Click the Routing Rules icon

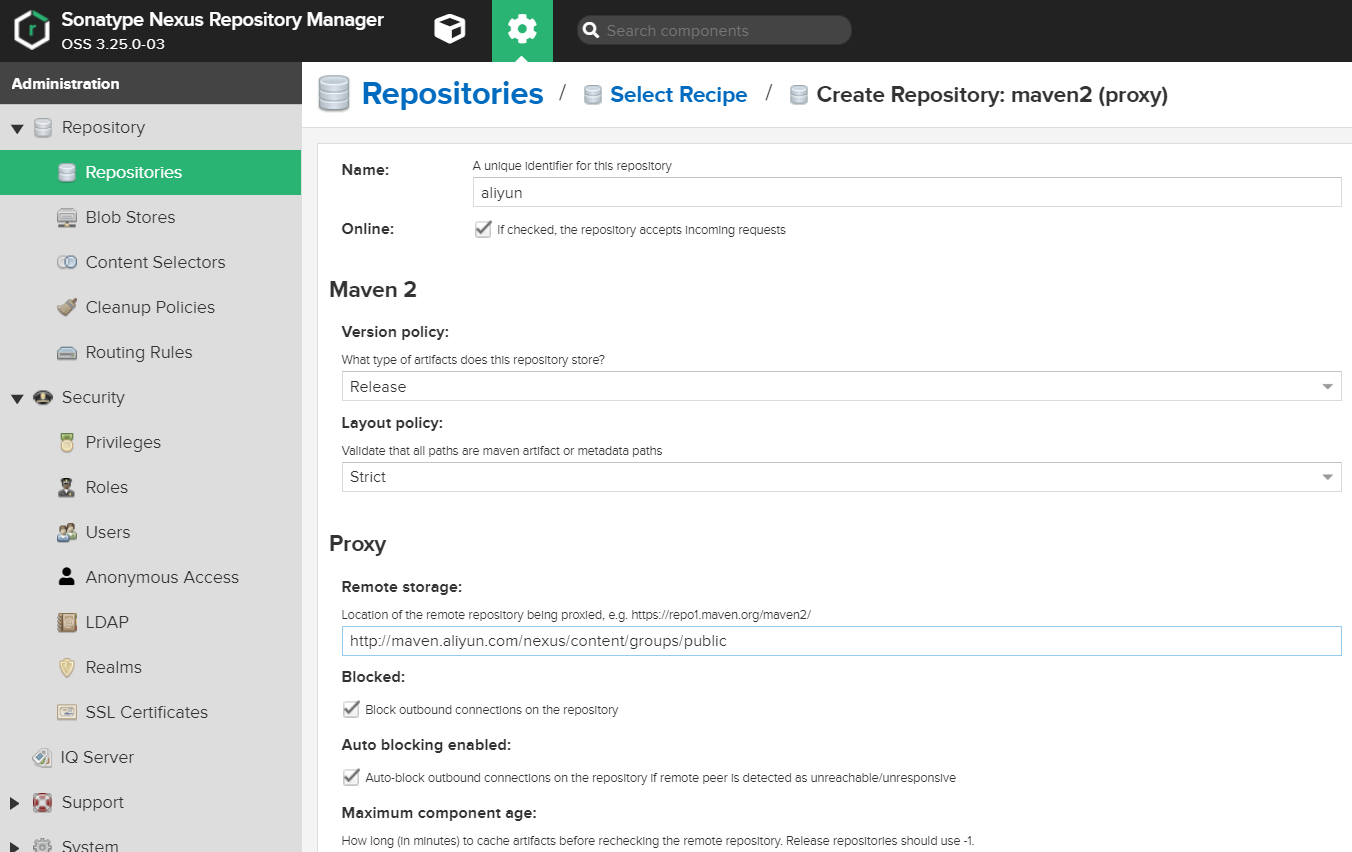coord(67,353)
